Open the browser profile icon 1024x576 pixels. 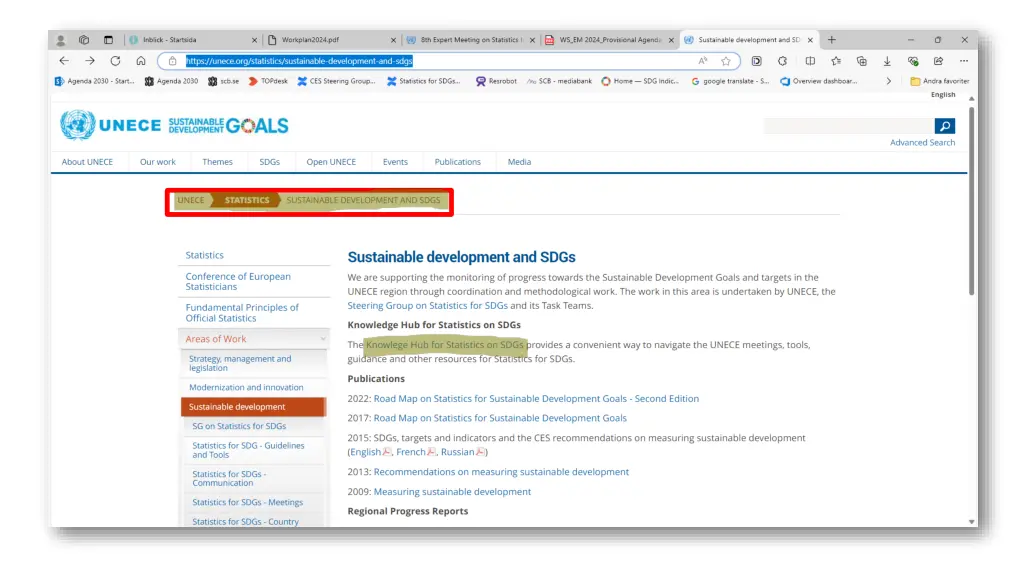pos(61,40)
